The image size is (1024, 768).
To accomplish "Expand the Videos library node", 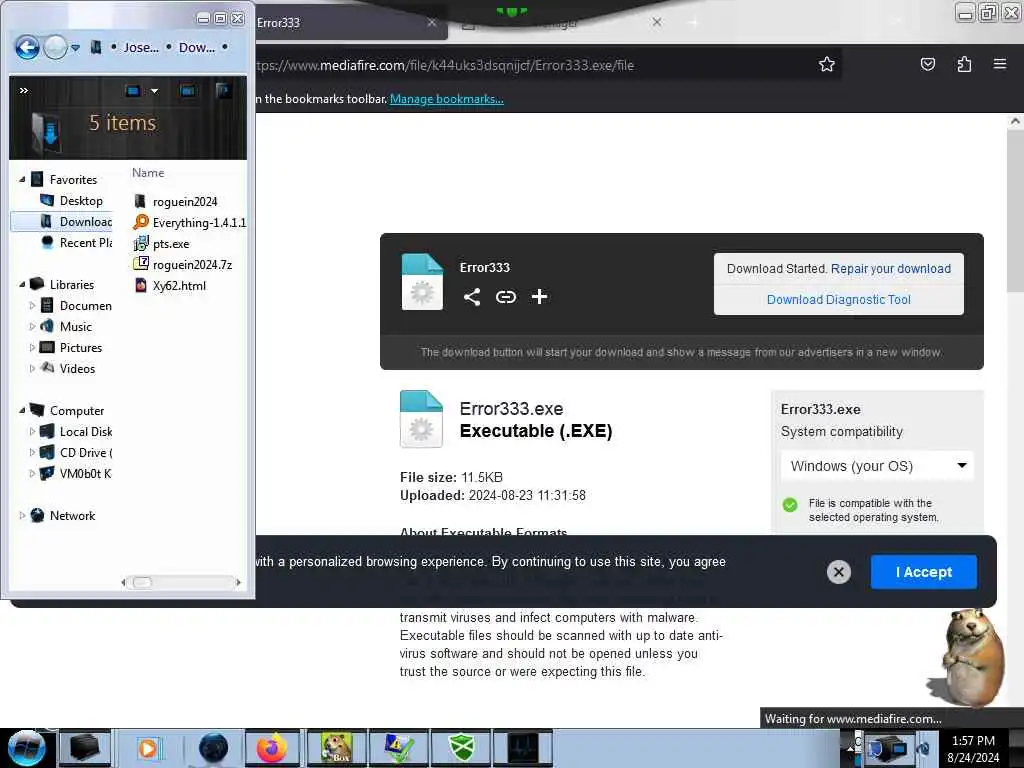I will pos(32,368).
